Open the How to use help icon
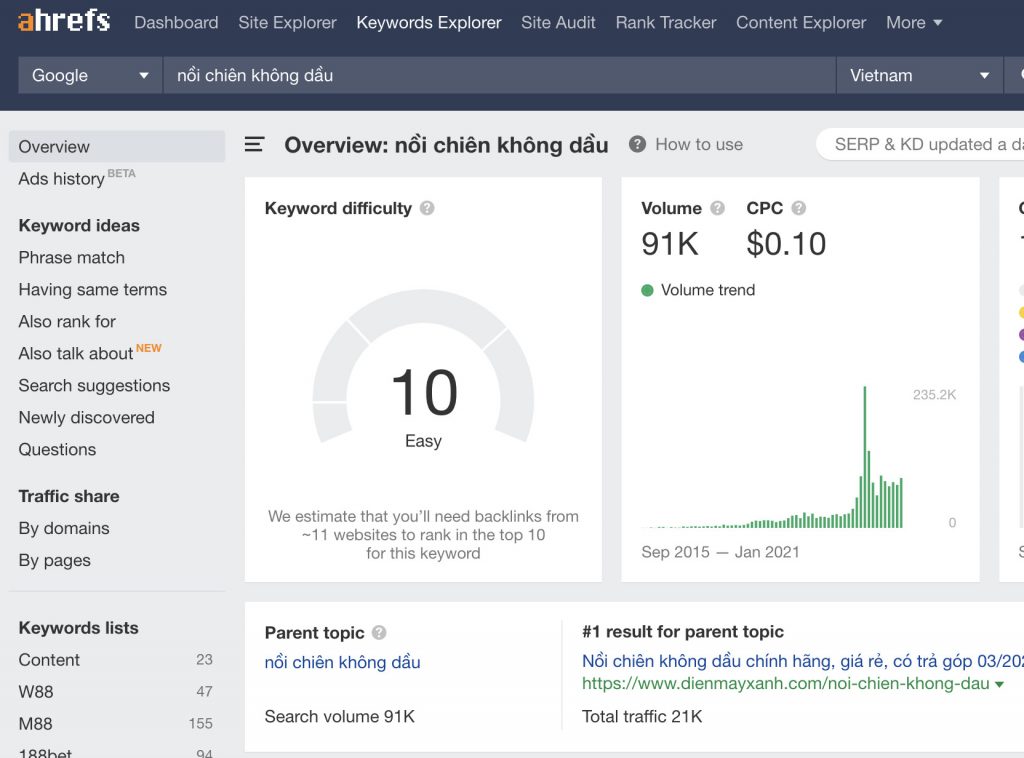Viewport: 1024px width, 758px height. 637,144
